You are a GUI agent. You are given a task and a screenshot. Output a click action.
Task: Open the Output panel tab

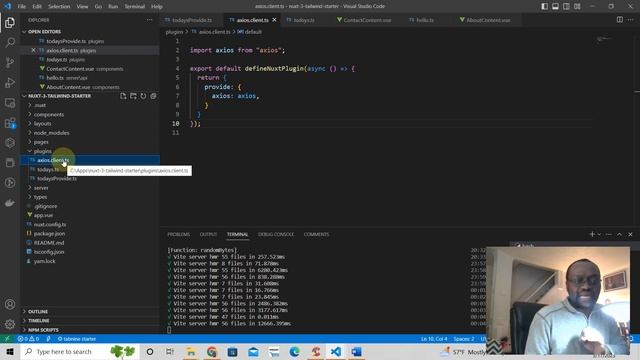click(x=208, y=234)
